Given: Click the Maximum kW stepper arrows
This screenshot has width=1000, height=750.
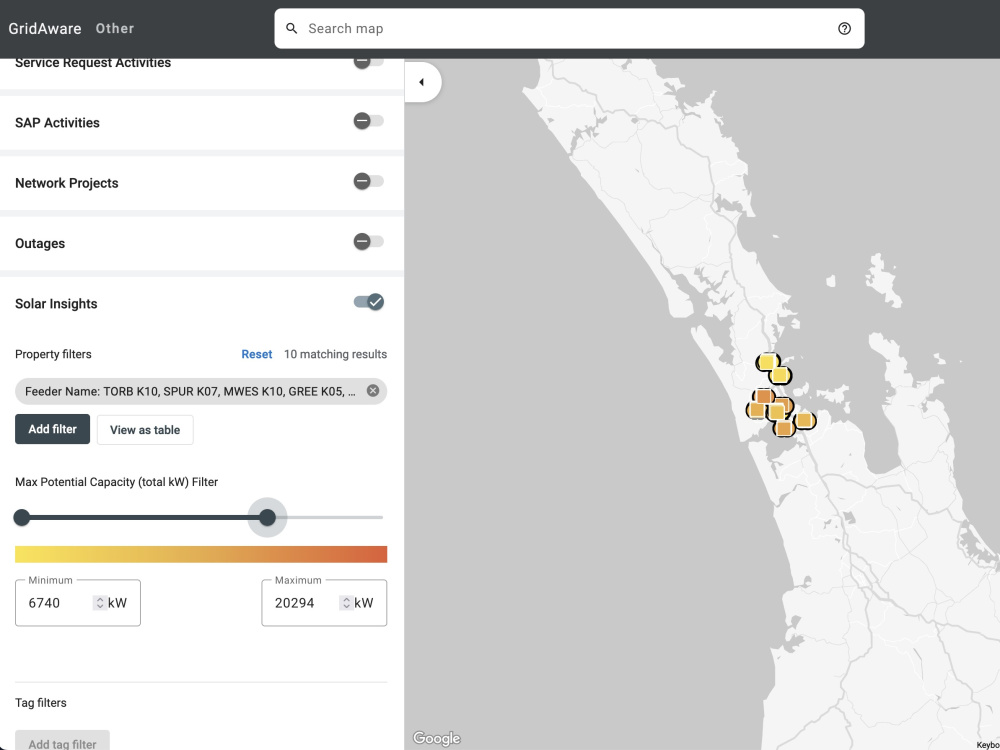Looking at the screenshot, I should (346, 603).
